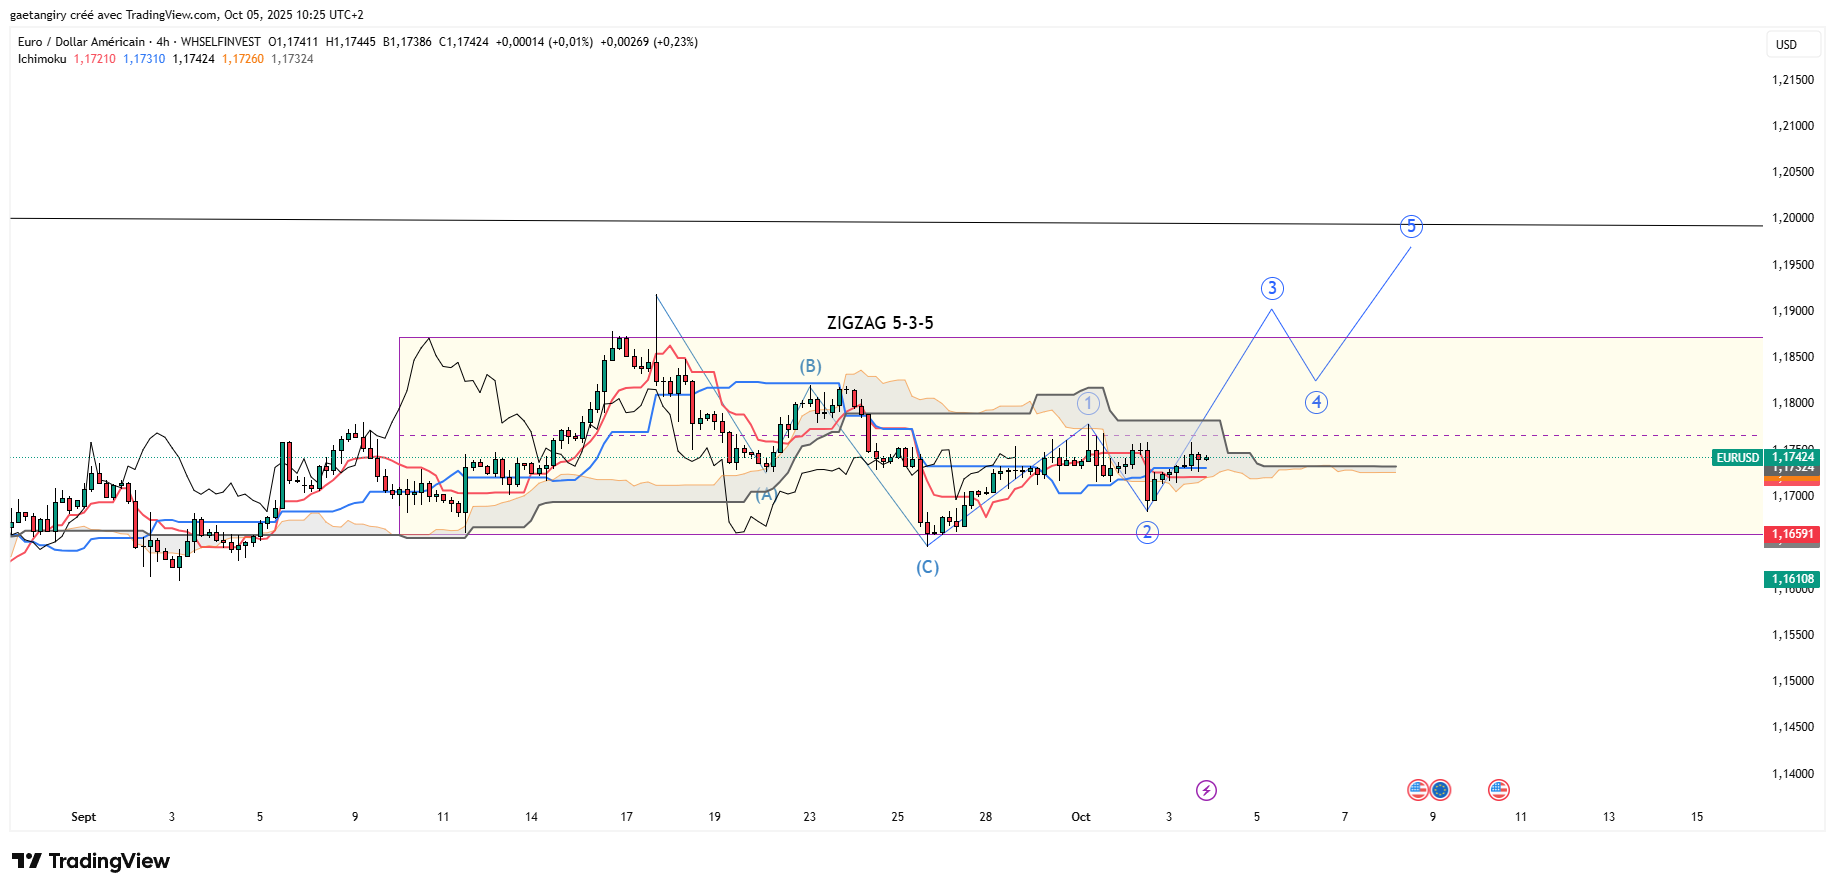This screenshot has width=1835, height=891.
Task: Click the 1,18000 price axis level
Action: coord(1793,403)
